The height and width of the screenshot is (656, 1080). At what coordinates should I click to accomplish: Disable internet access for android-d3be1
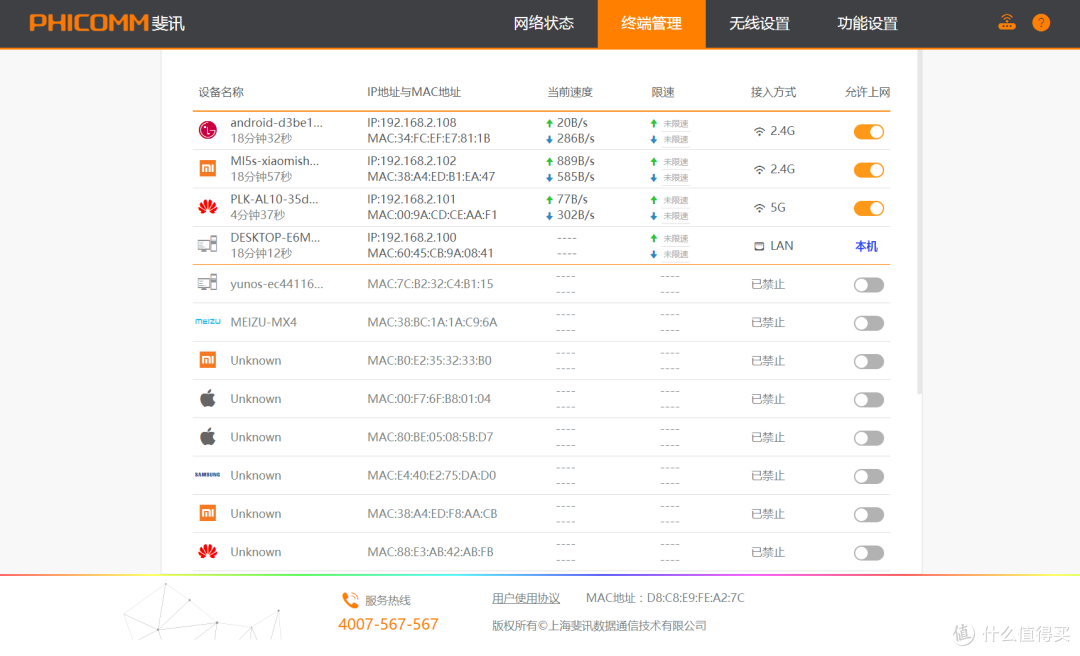868,131
